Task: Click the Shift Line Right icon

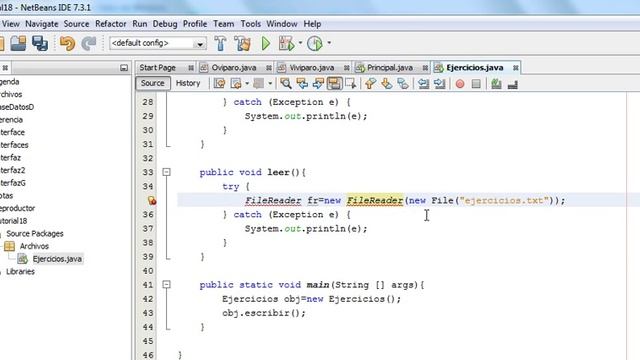Action: point(440,84)
